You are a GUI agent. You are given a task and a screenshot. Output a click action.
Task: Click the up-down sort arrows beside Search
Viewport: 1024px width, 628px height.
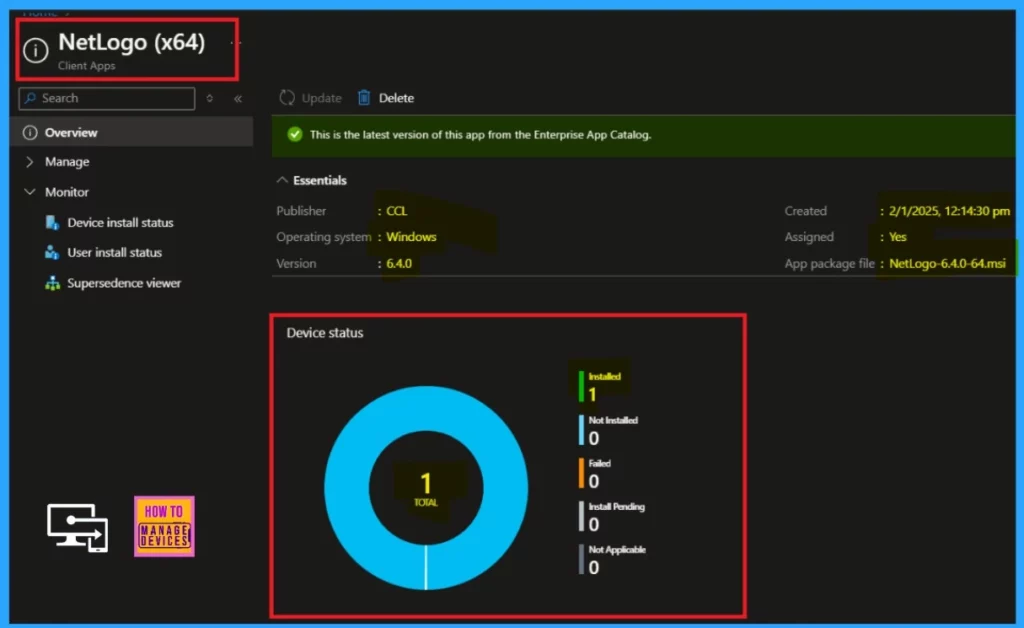(210, 99)
